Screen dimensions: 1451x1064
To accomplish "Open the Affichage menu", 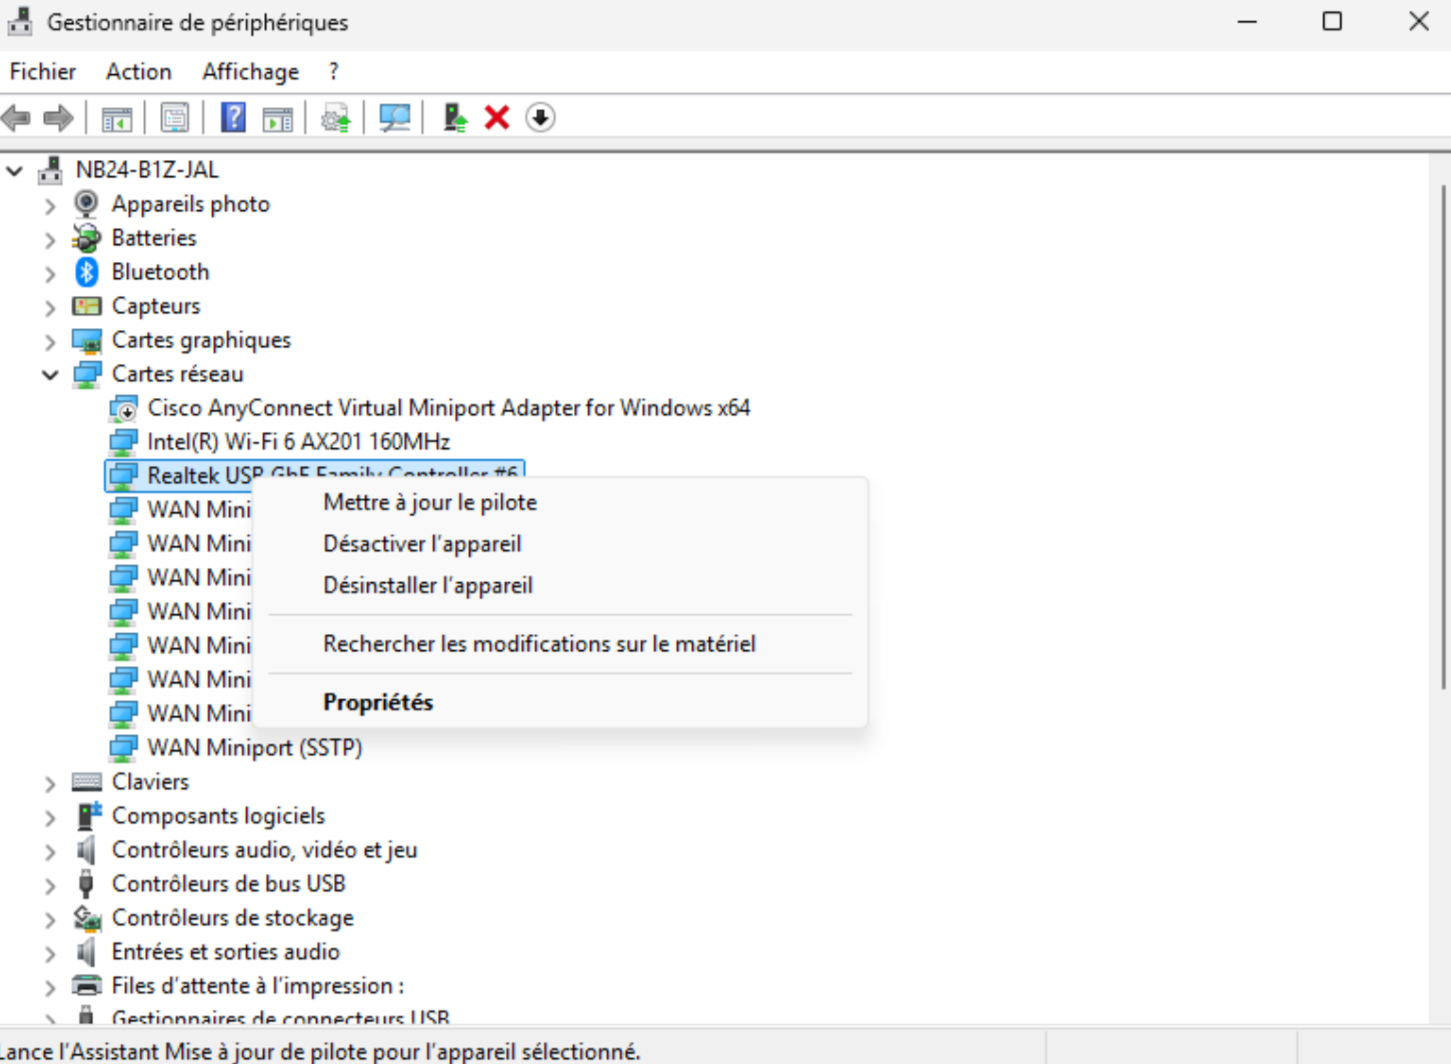I will [250, 72].
